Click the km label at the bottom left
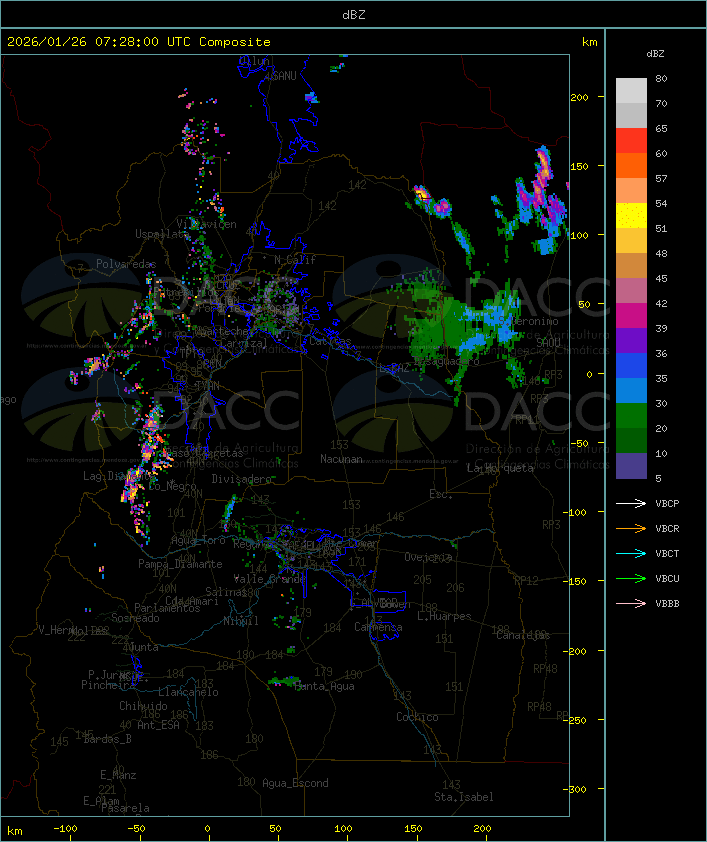Image resolution: width=707 pixels, height=842 pixels. (14, 831)
